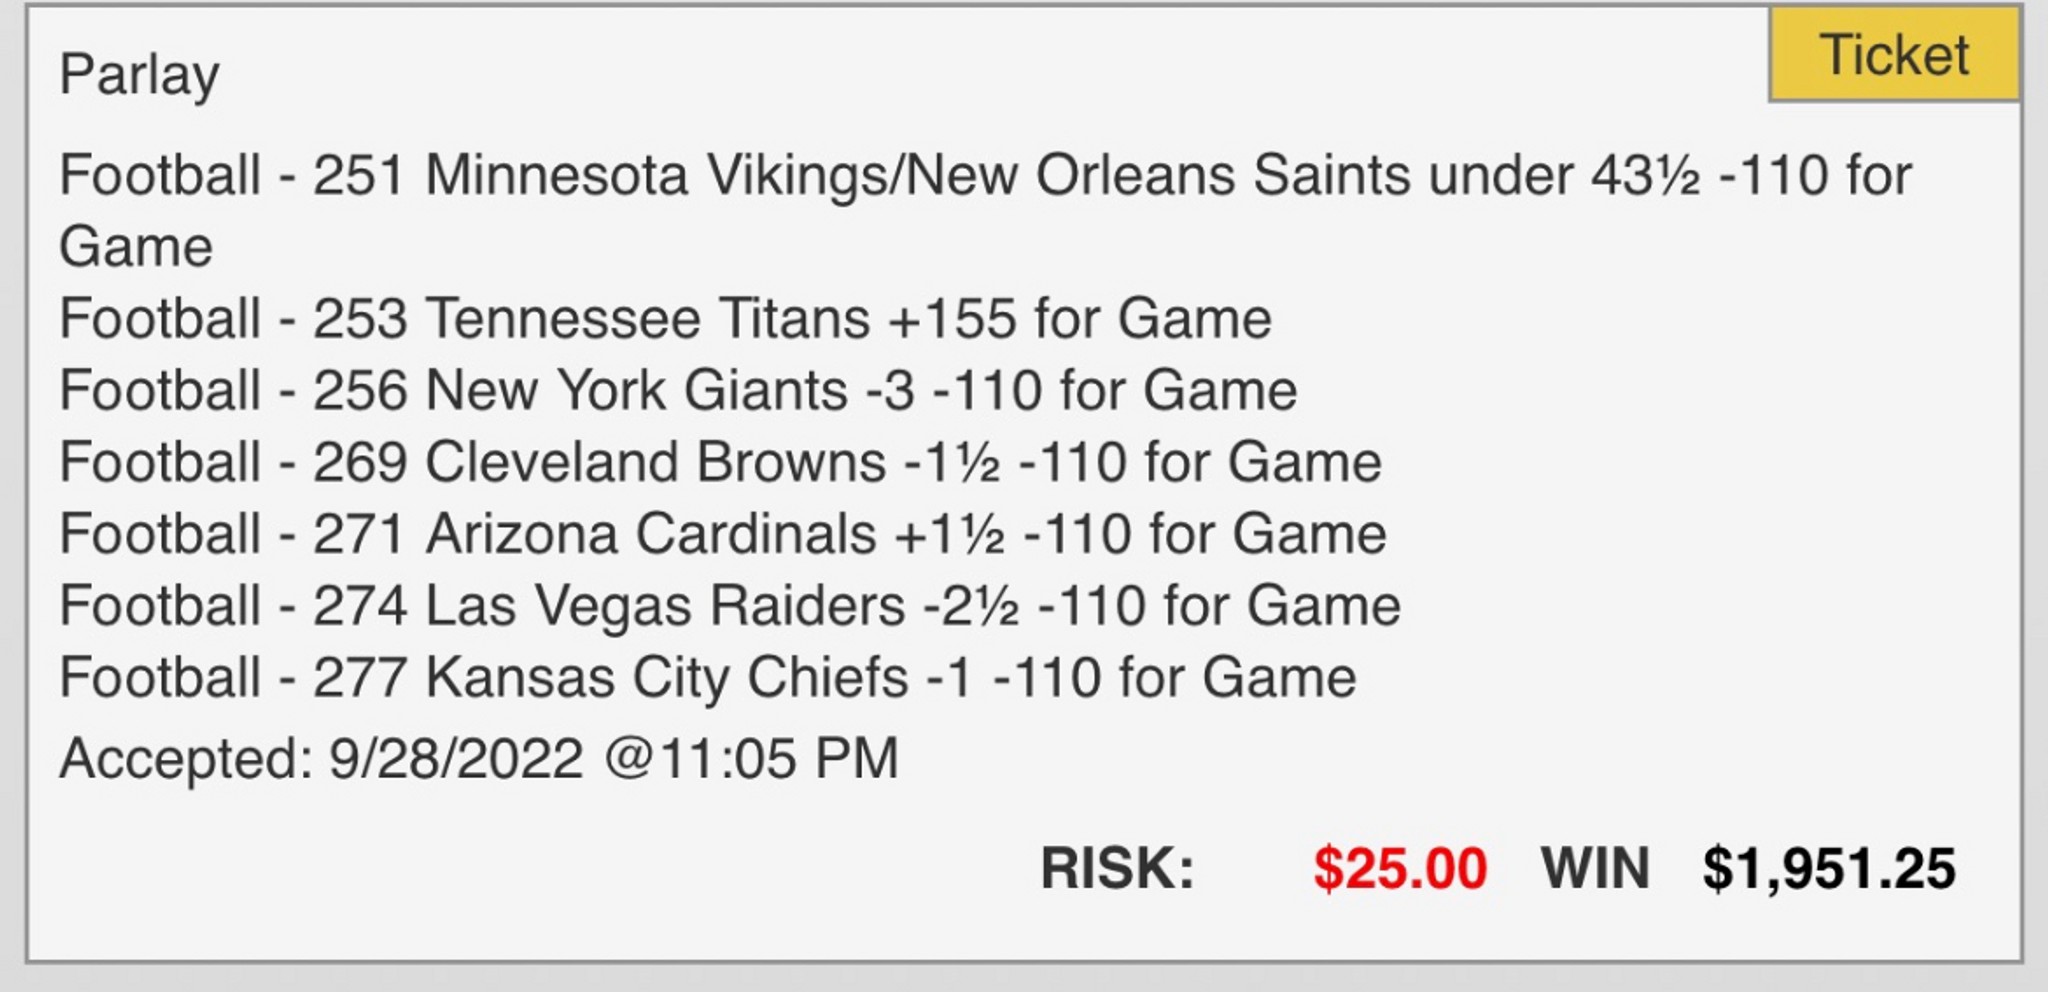Choose the Cleveland Browns -1½ selection
The height and width of the screenshot is (992, 2048).
[720, 463]
